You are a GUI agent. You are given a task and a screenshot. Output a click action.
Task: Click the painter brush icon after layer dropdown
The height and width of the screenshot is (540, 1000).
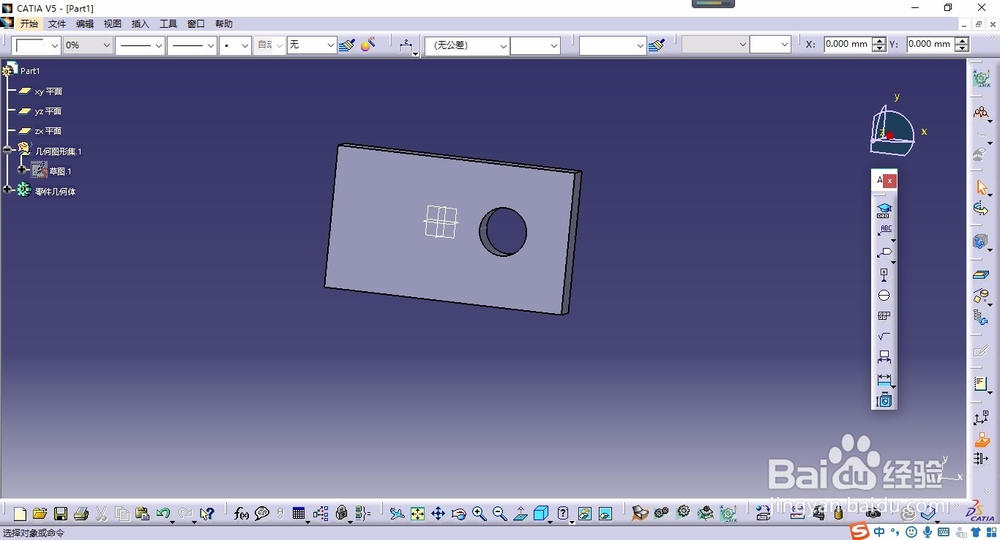(x=347, y=45)
